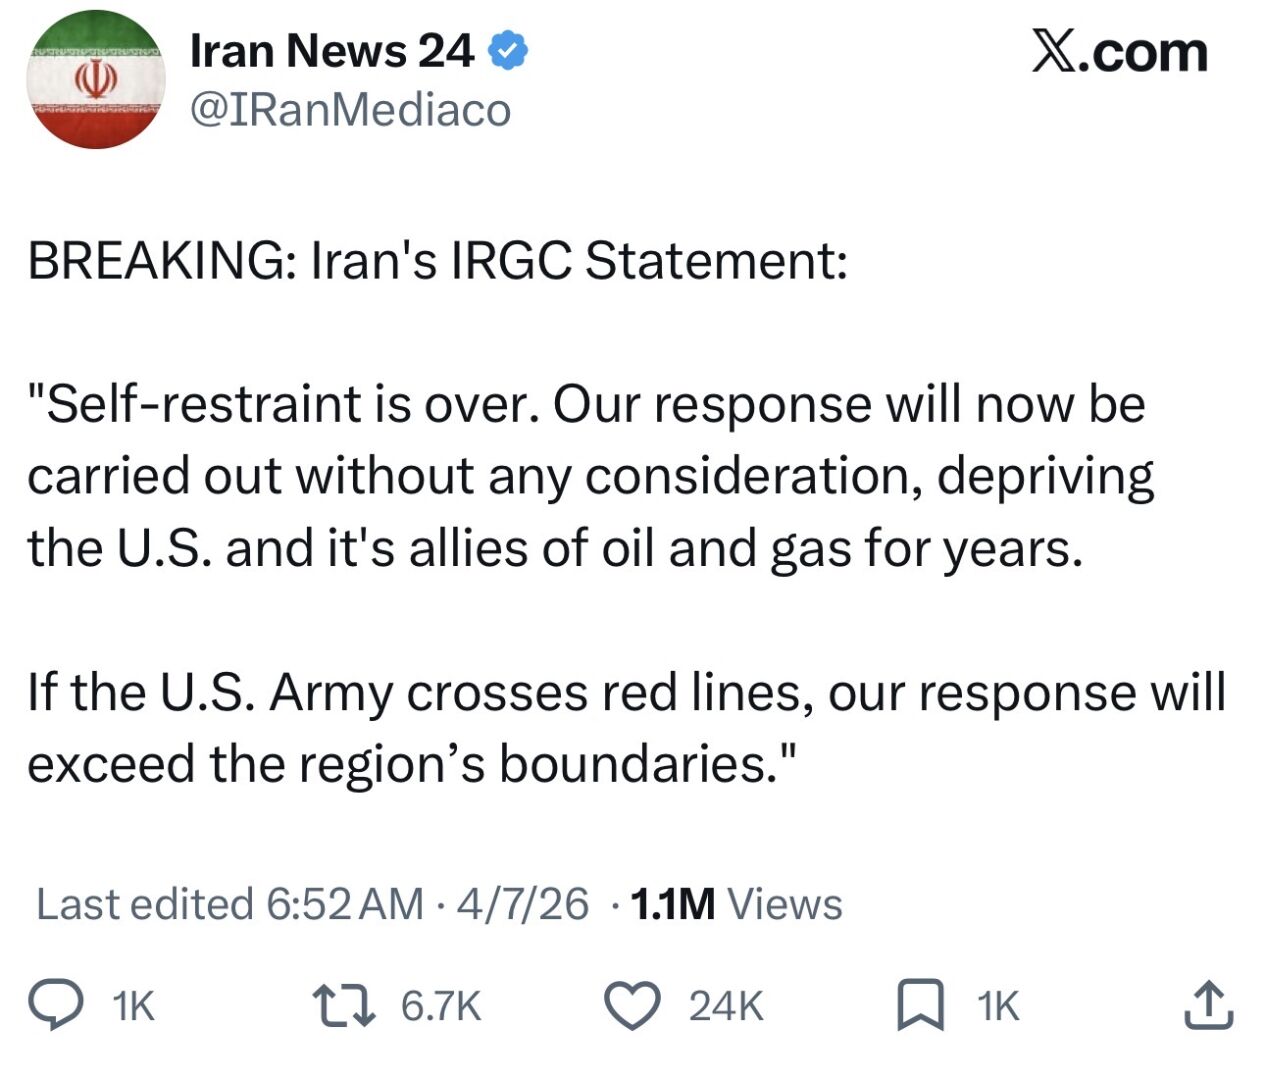
Task: Click the 24K likes count
Action: click(726, 1006)
